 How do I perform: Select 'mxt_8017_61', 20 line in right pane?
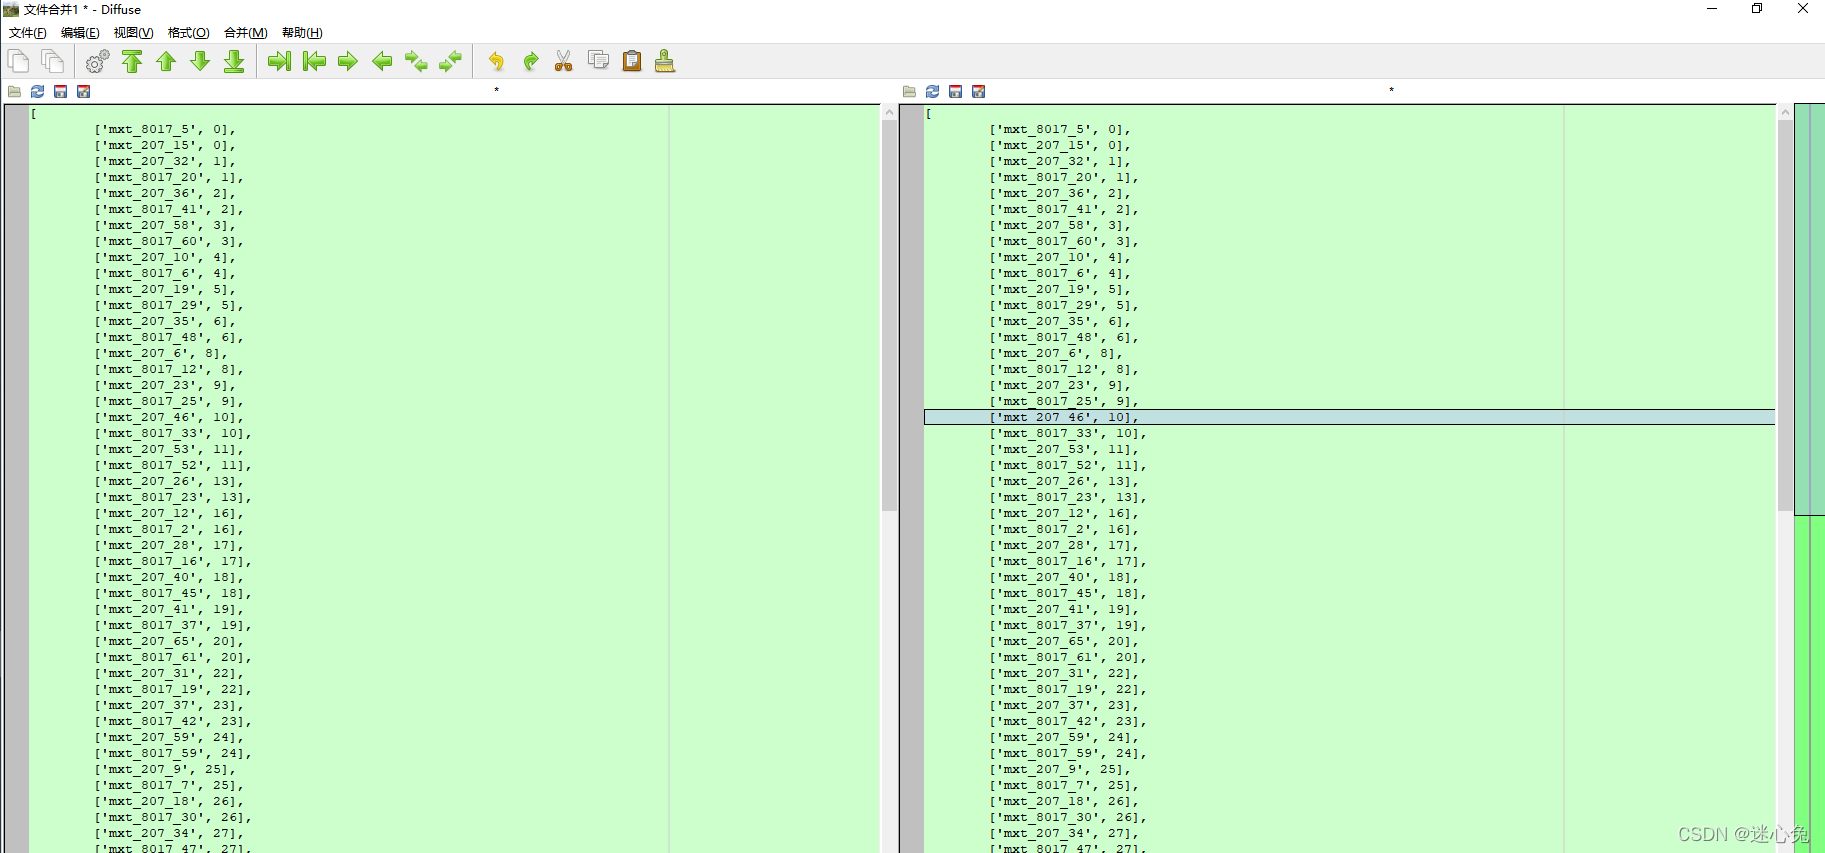pos(1068,657)
